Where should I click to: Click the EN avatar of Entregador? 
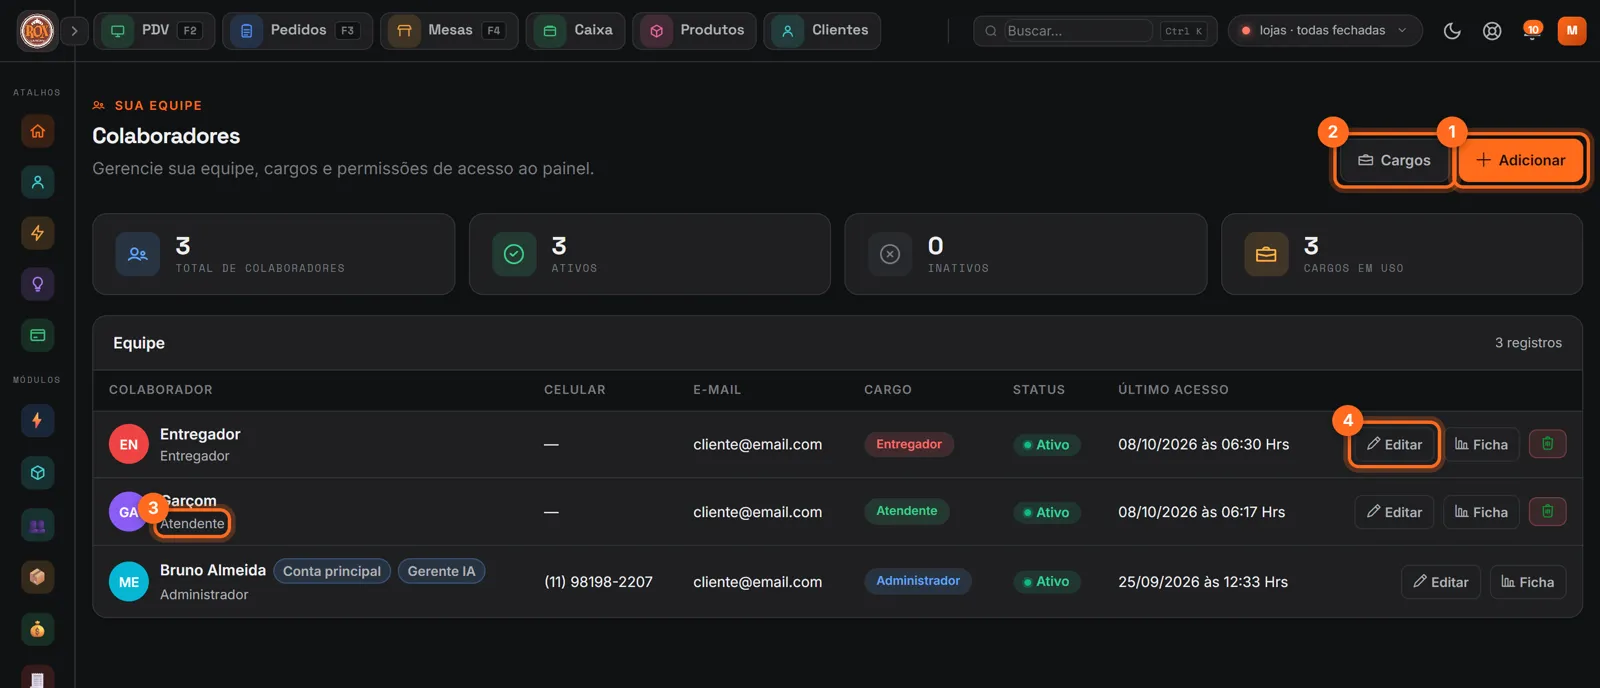[129, 445]
